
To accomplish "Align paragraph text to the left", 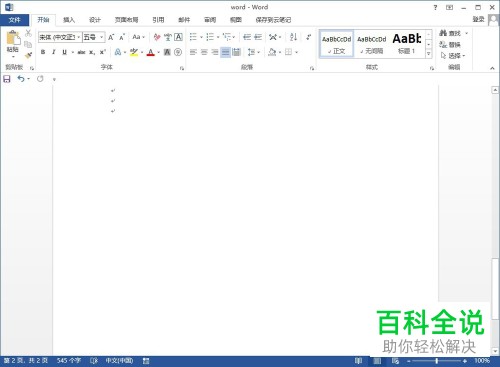I will point(193,52).
